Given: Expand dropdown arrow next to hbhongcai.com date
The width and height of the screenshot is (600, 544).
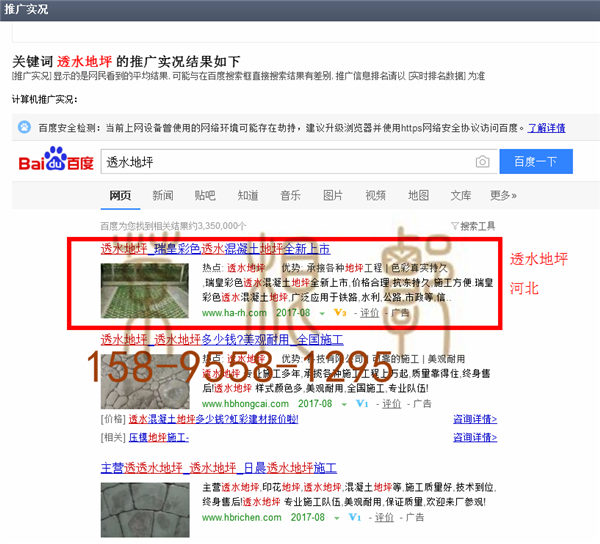Looking at the screenshot, I should coord(344,404).
